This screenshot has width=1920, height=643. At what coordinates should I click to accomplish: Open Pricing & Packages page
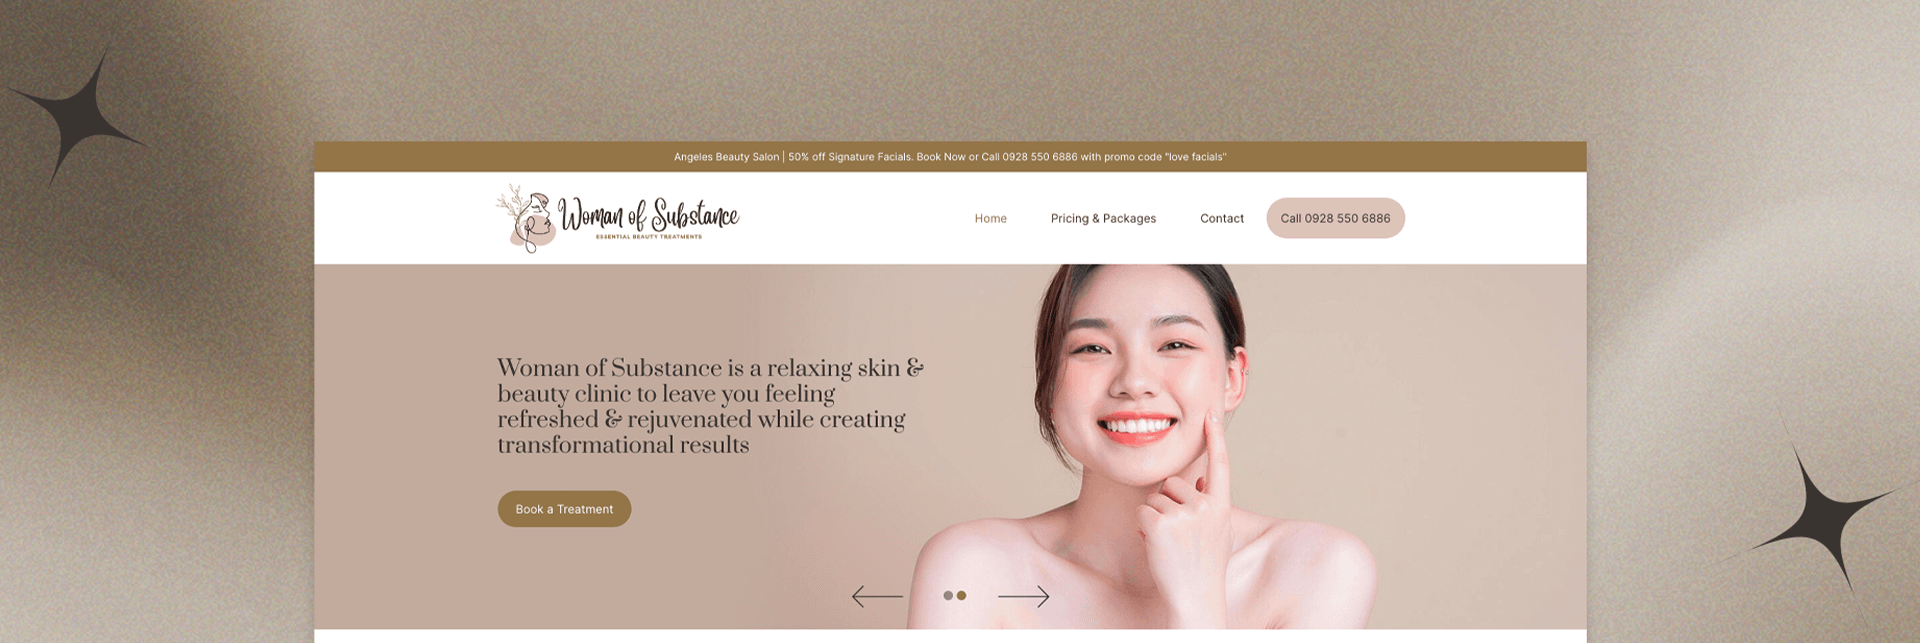point(1103,218)
